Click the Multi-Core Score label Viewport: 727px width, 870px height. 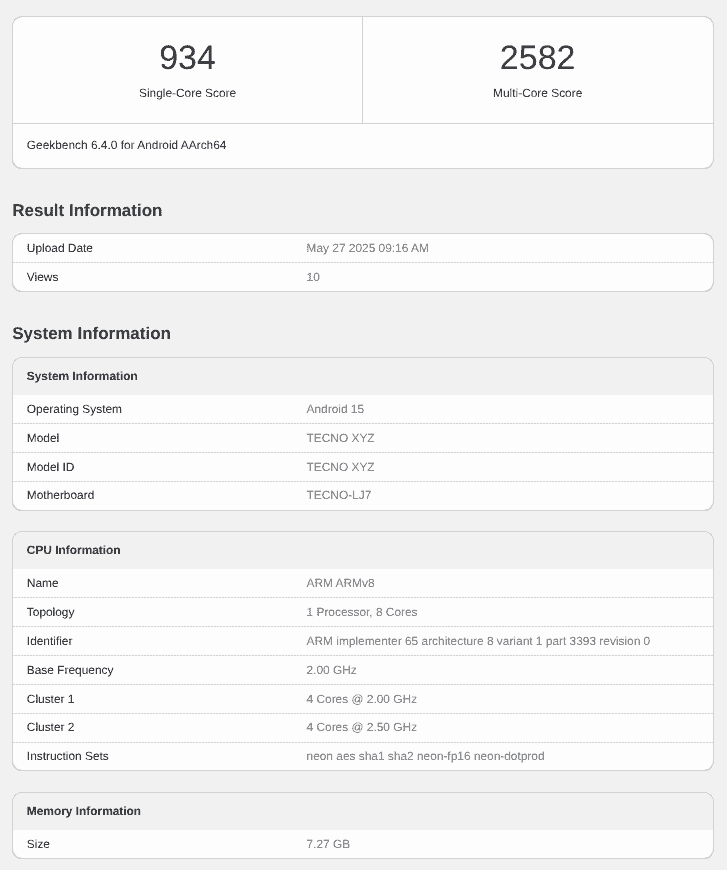pos(537,93)
